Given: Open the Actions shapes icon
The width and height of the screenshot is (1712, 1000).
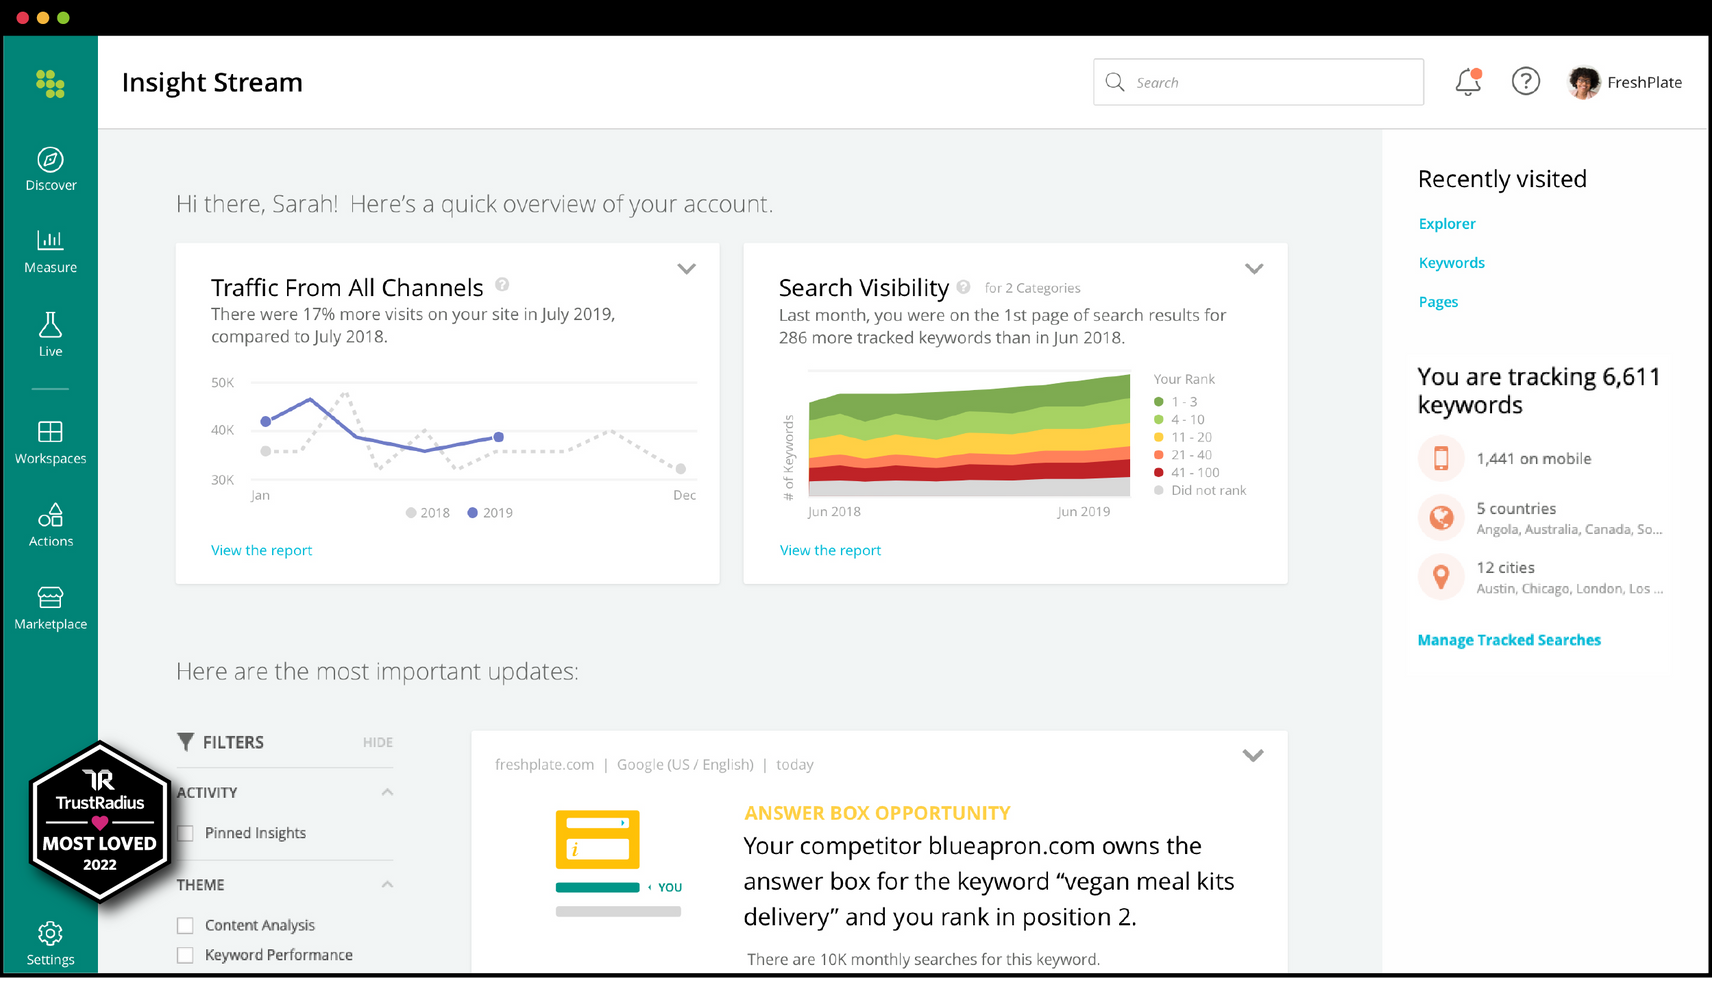Looking at the screenshot, I should tap(50, 514).
